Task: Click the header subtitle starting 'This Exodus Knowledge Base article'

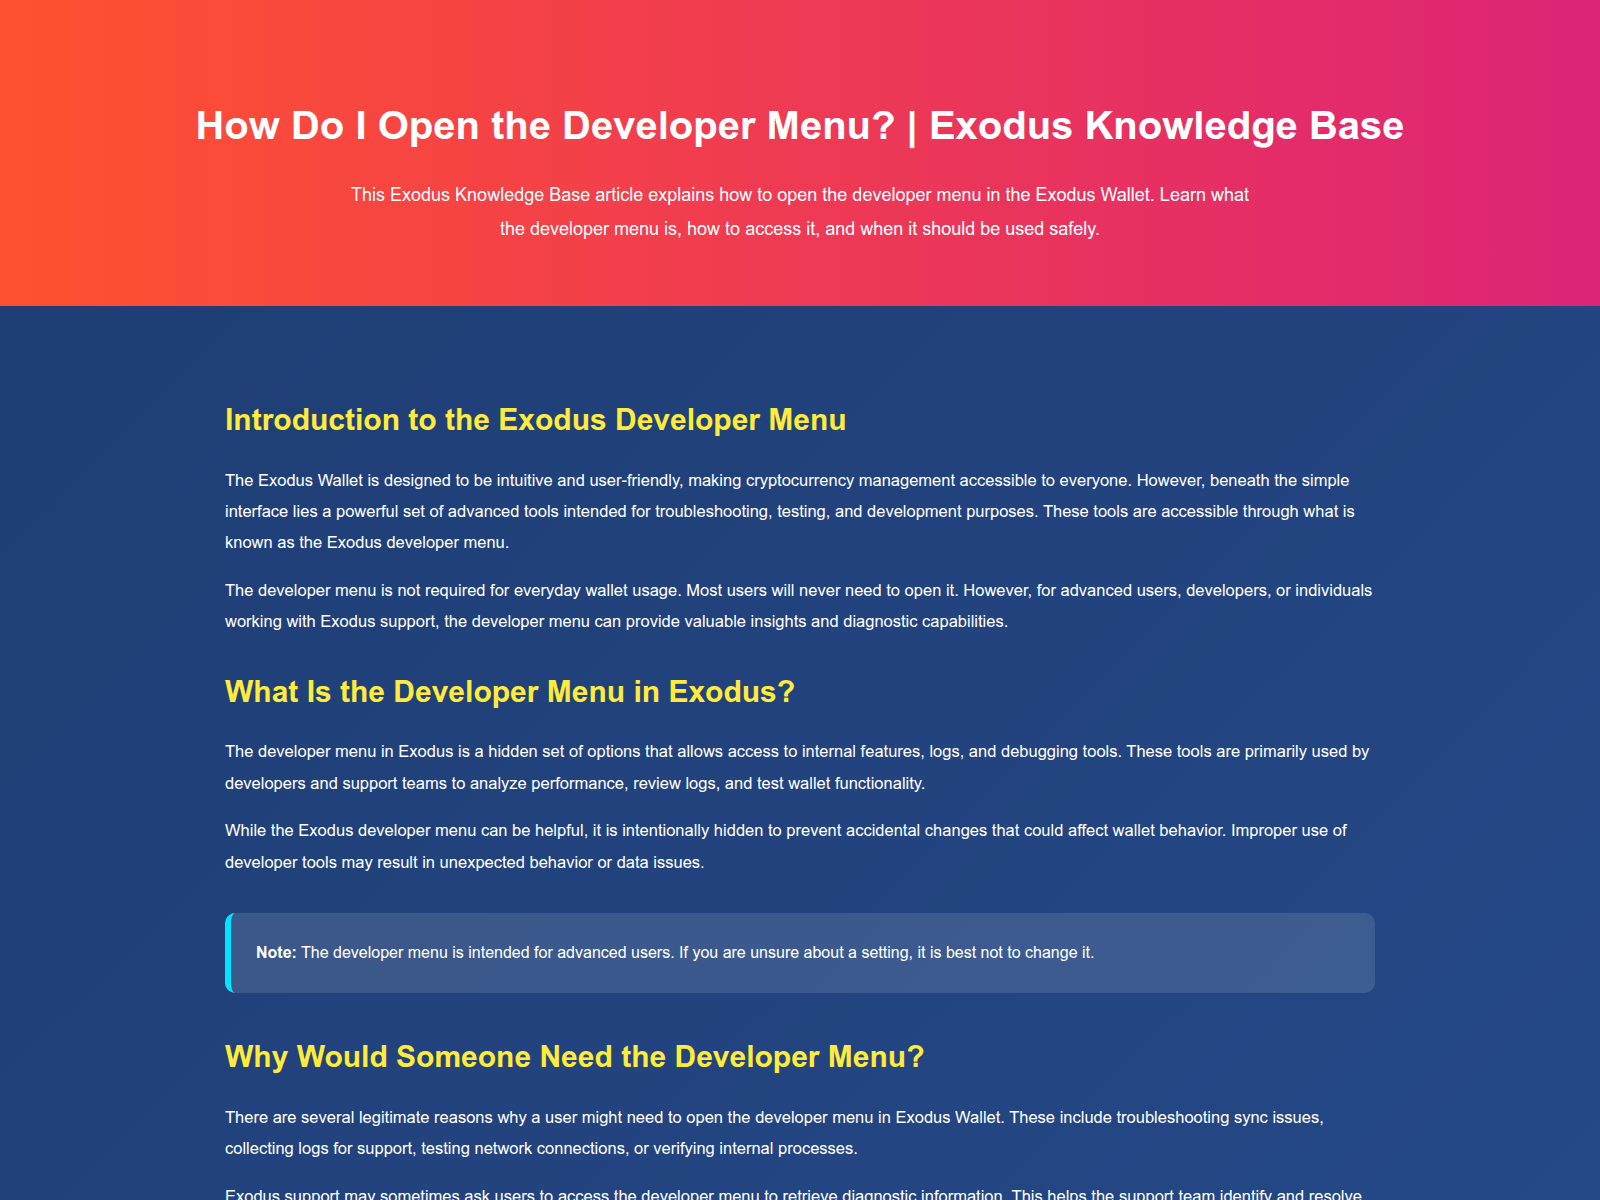Action: click(x=800, y=212)
